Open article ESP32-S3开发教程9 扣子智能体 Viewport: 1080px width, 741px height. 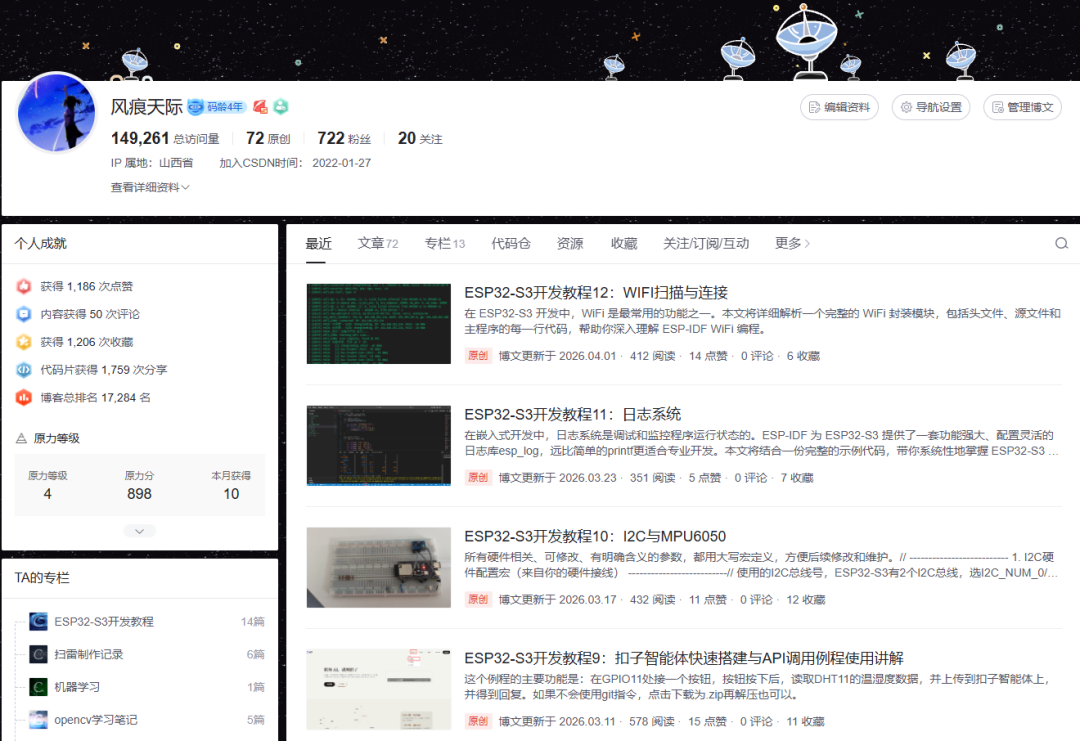point(684,658)
